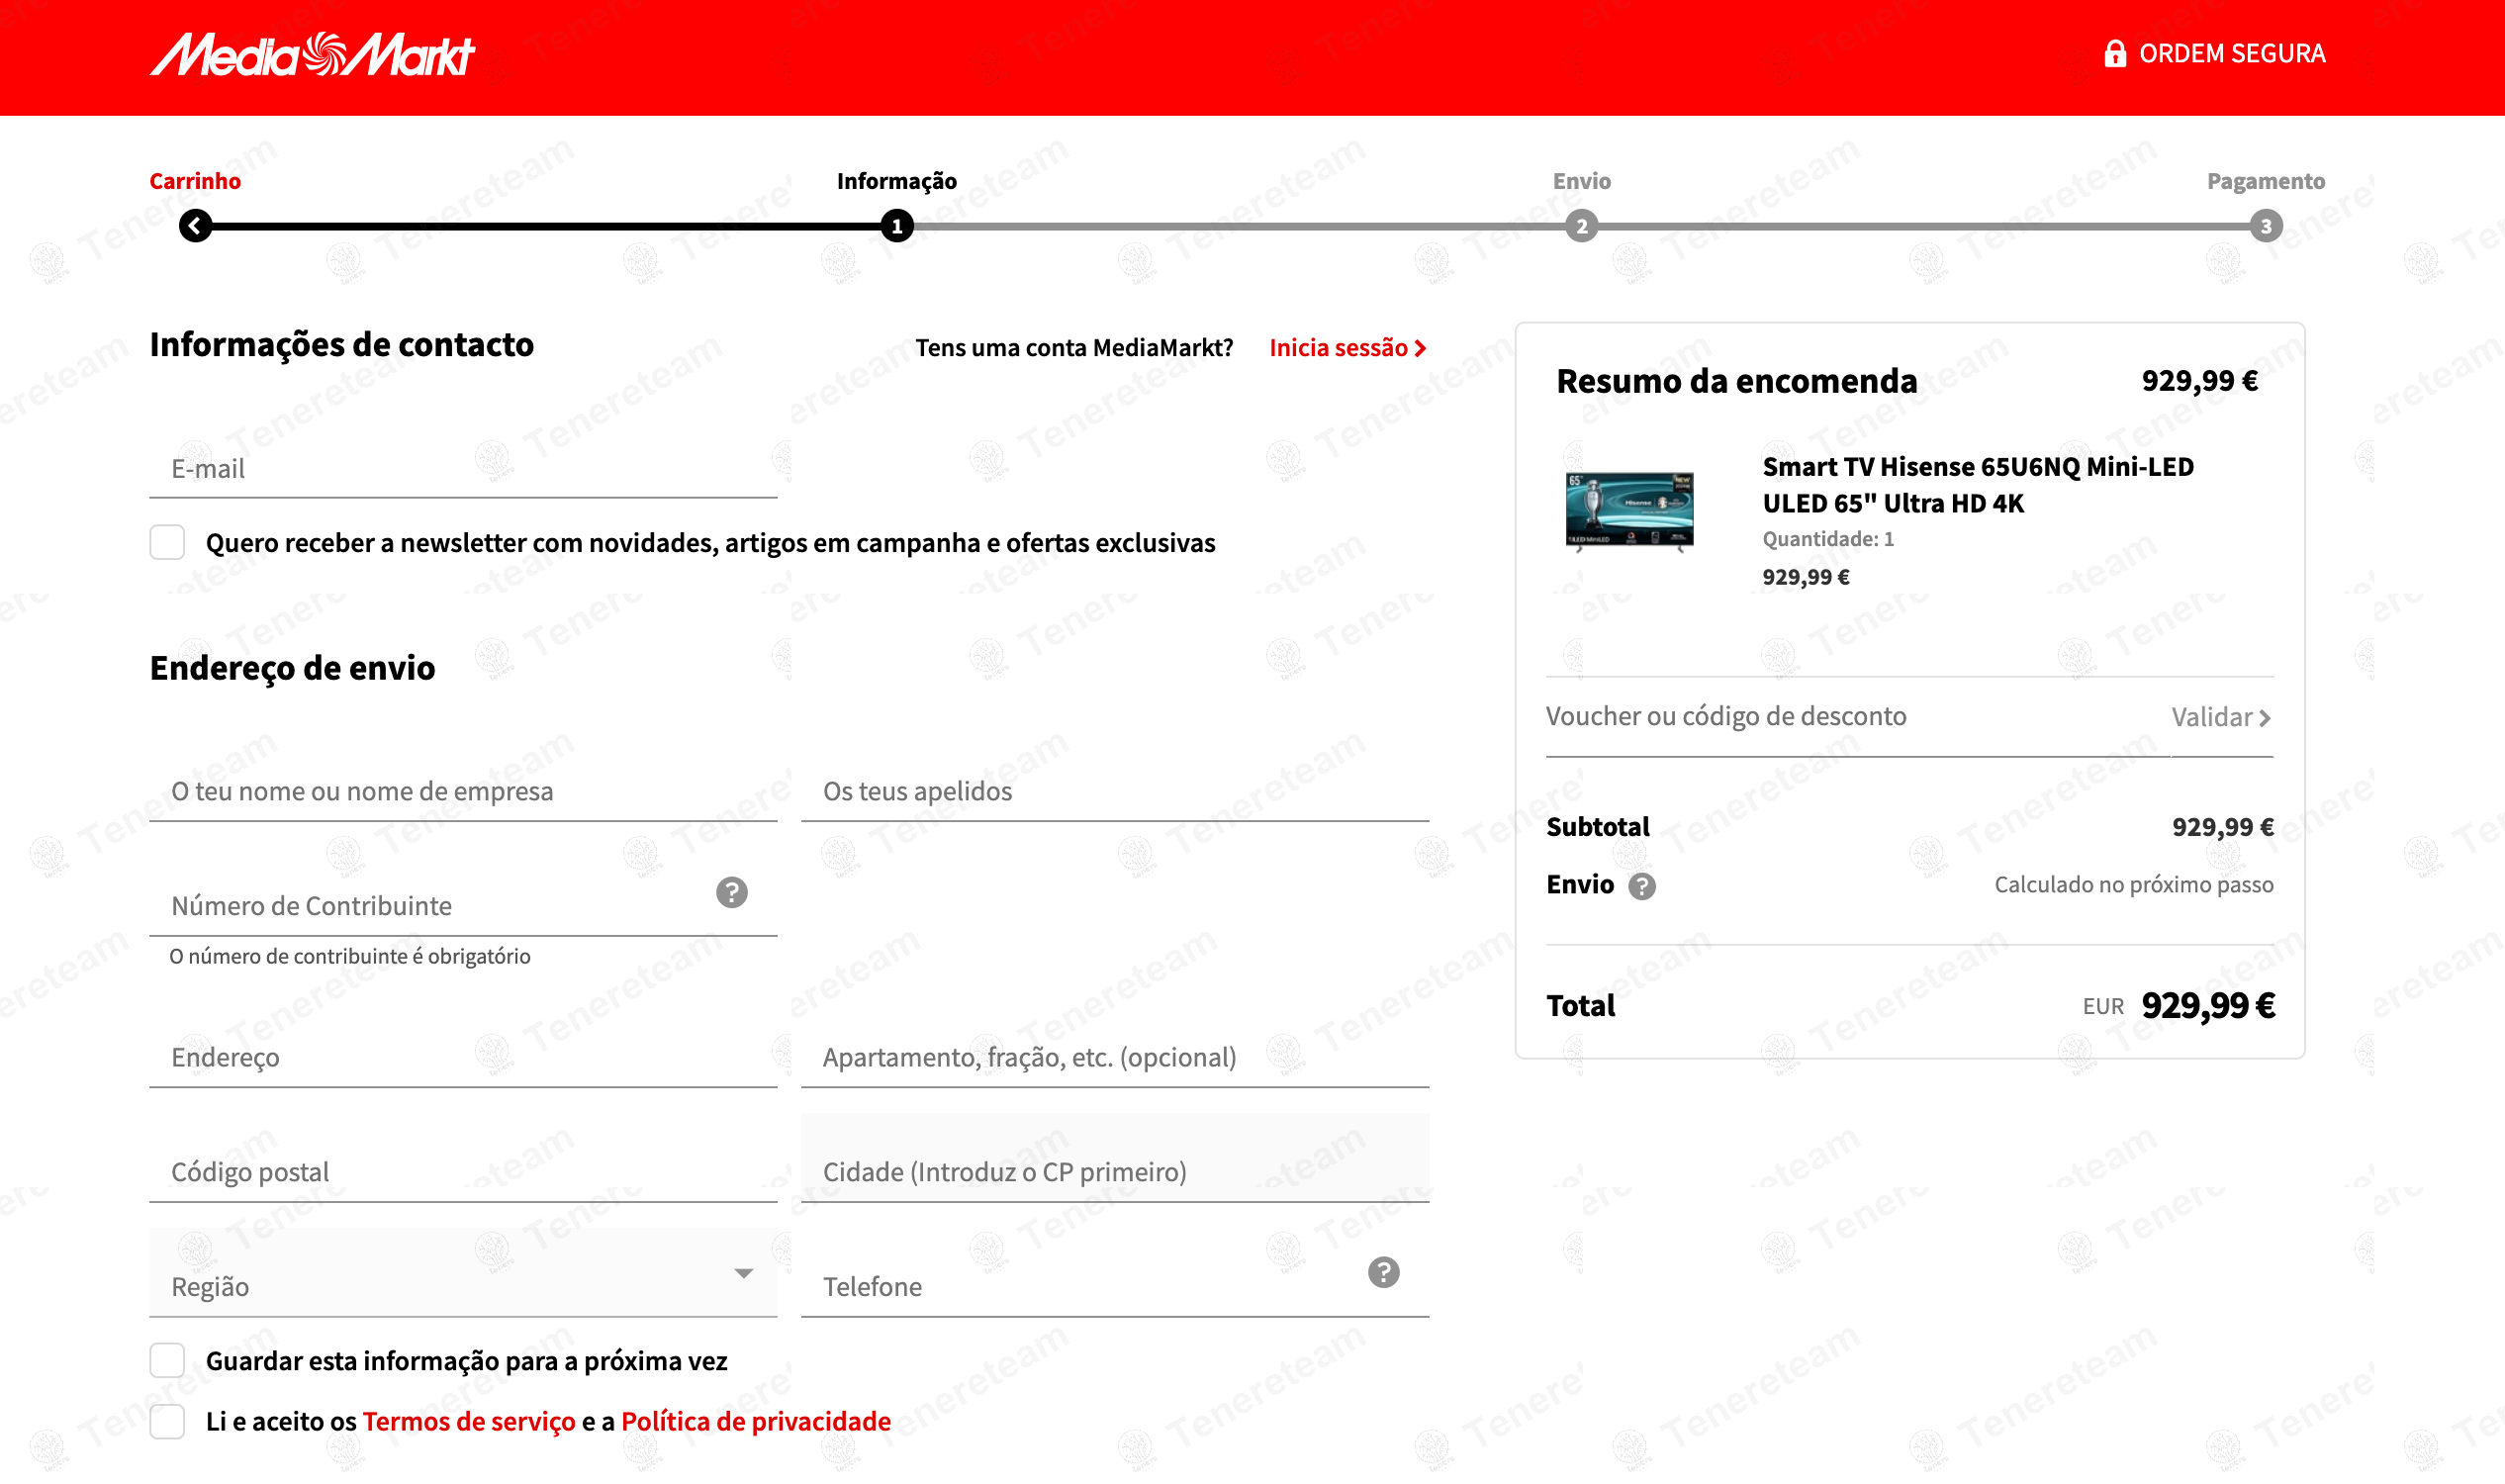Click the back arrow circle to Carrinho

point(196,226)
